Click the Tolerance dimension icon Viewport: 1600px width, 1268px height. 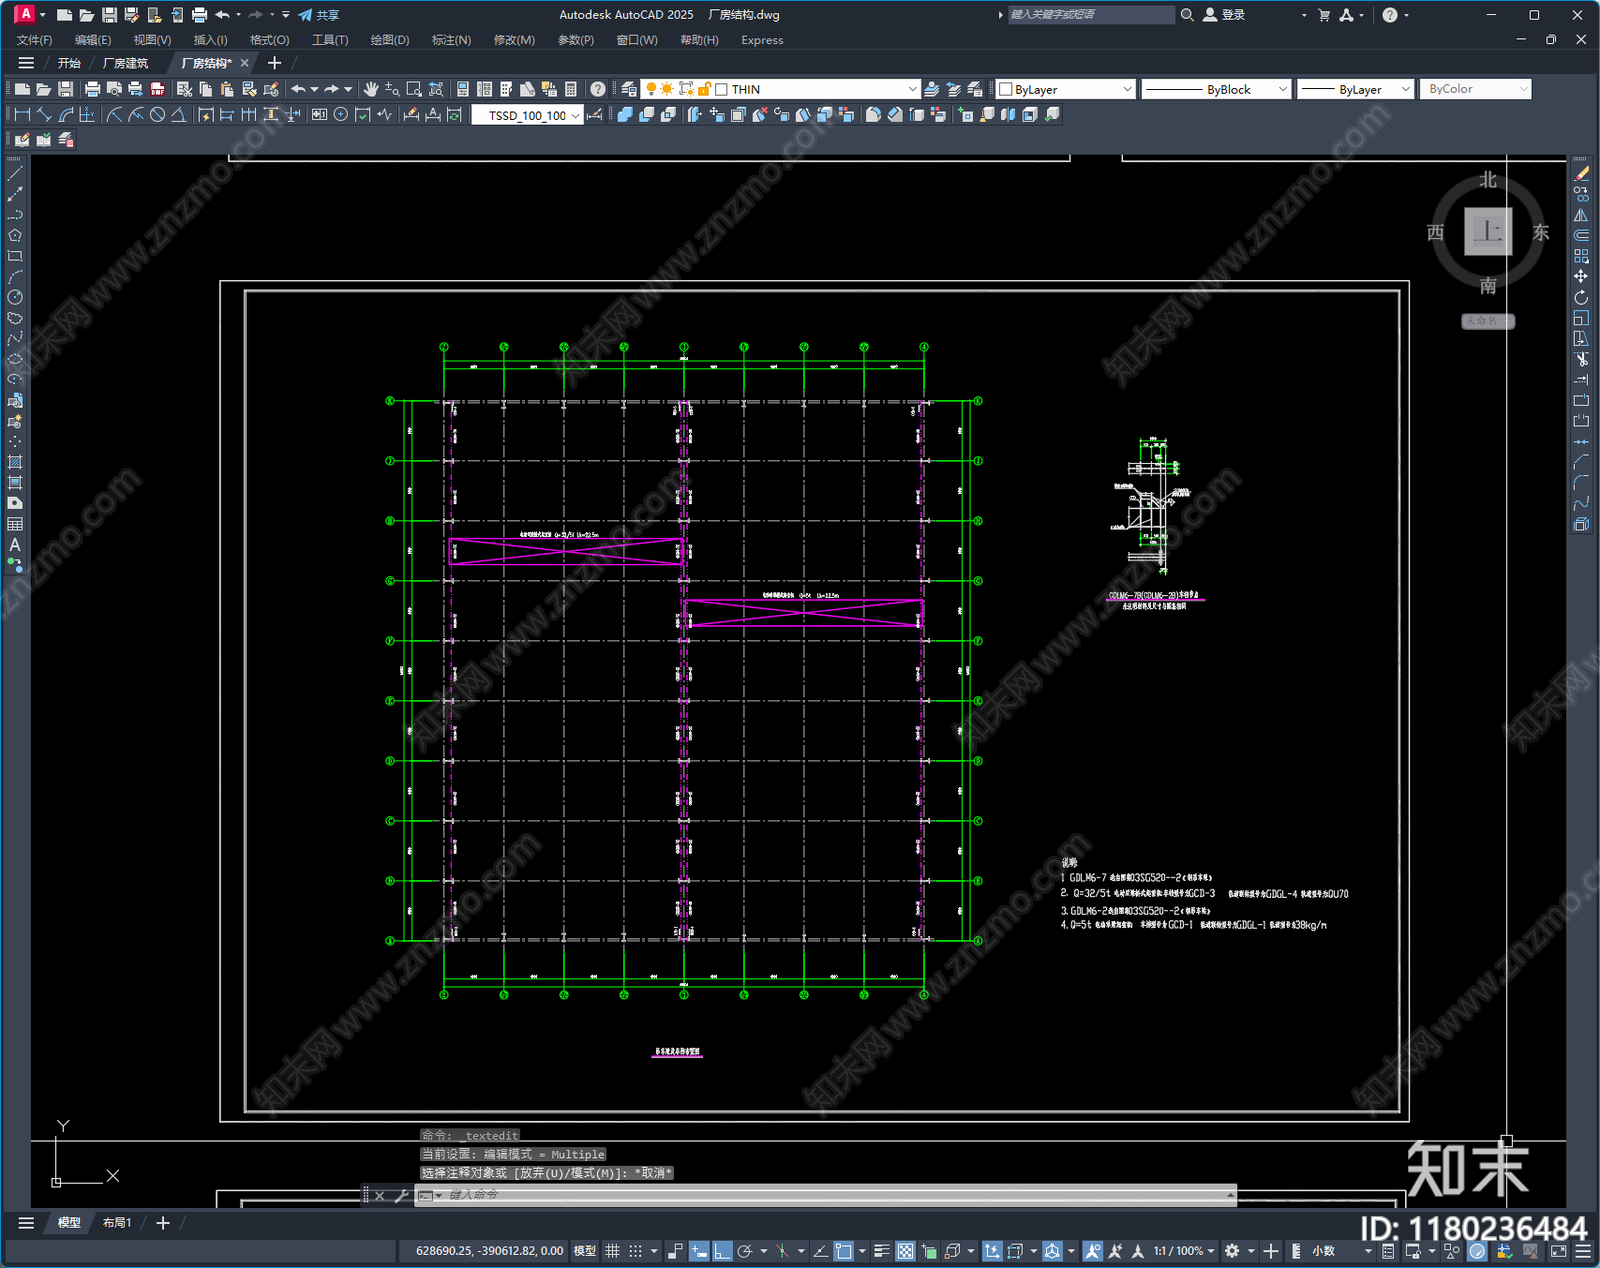click(x=319, y=115)
